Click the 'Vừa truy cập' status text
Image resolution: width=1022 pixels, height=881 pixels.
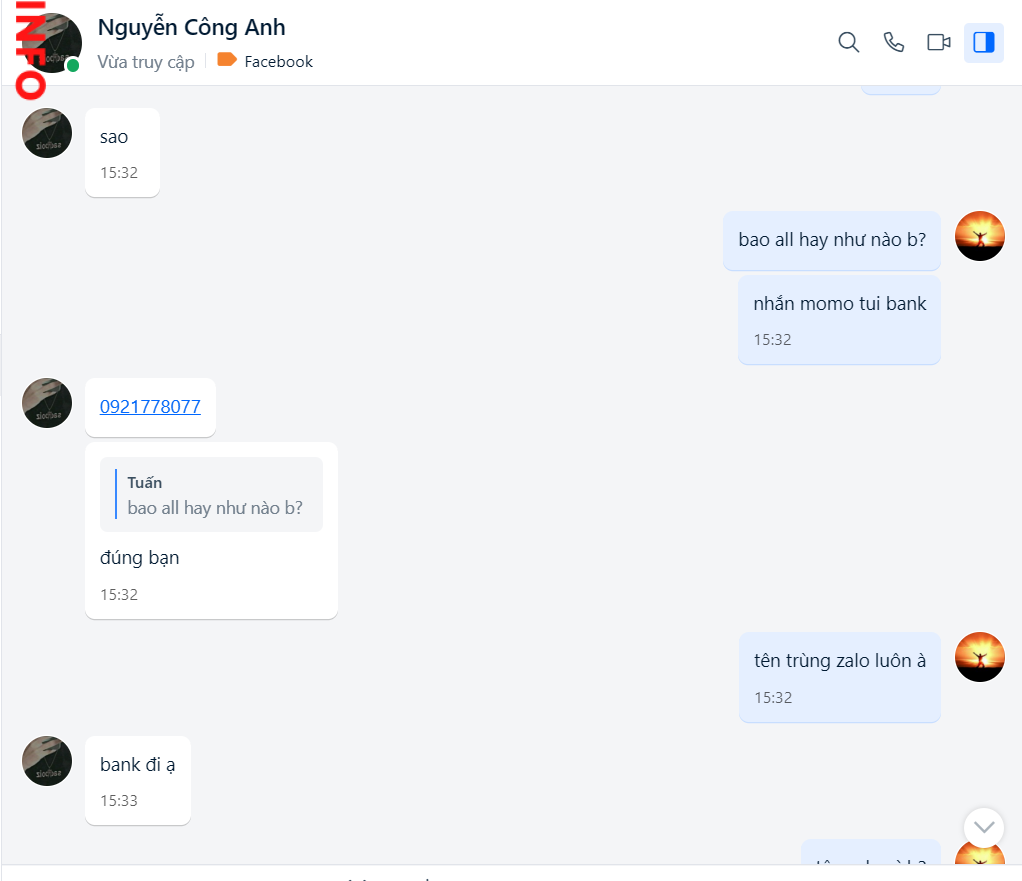[x=146, y=61]
